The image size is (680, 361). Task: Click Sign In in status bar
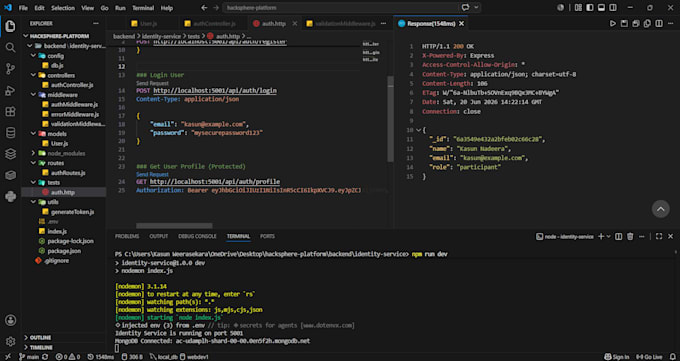pyautogui.click(x=616, y=357)
